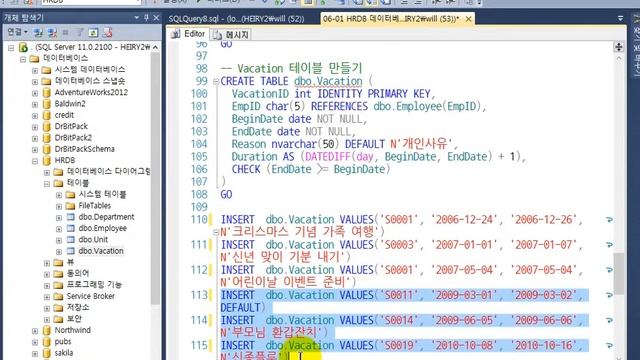Click the word-wrap arrow glyph on line 113
This screenshot has width=640, height=360.
click(x=609, y=296)
